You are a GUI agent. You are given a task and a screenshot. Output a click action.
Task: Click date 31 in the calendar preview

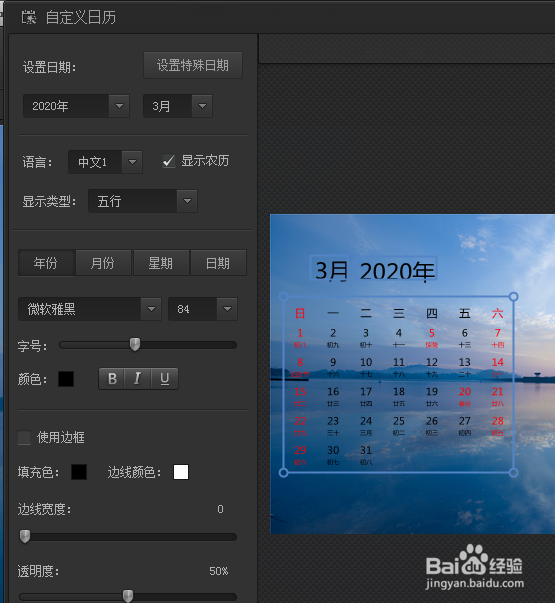pos(366,450)
